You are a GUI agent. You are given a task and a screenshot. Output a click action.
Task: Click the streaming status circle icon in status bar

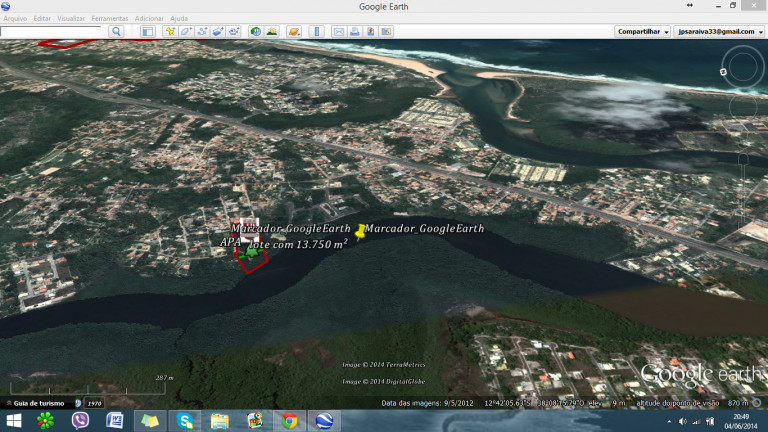757,403
